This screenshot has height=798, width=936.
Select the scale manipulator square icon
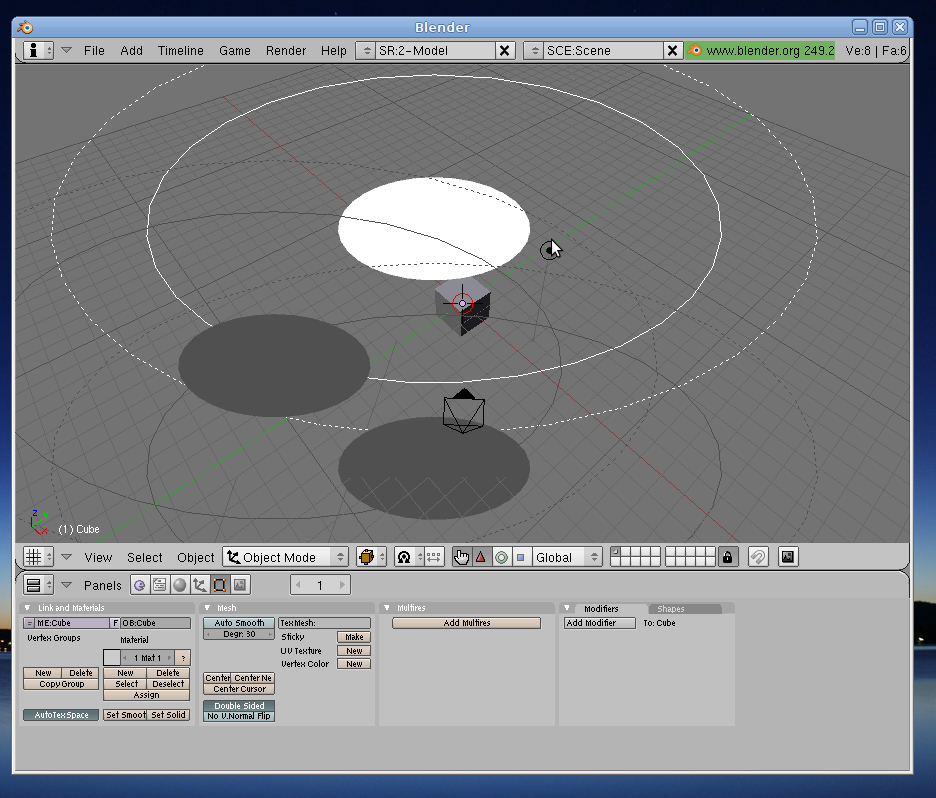click(520, 557)
